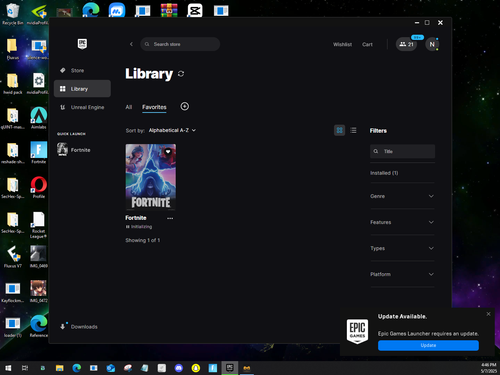This screenshot has height=375, width=500.
Task: Open the Recycle Bin on the desktop
Action: point(13,14)
